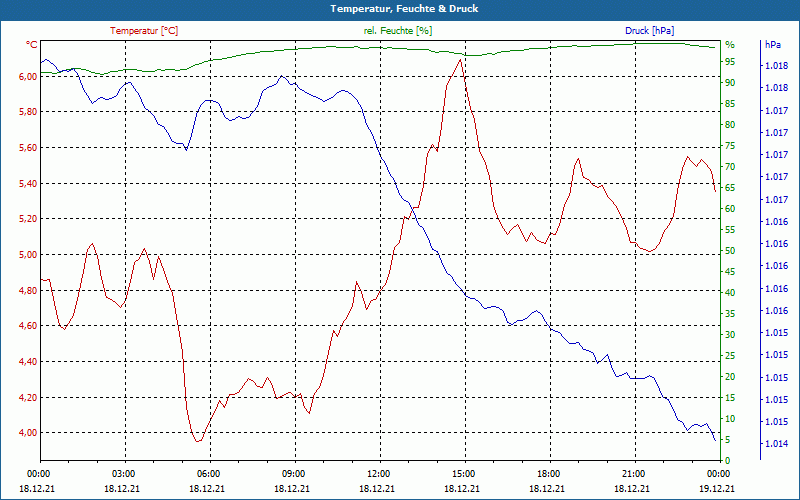The width and height of the screenshot is (800, 500).
Task: Click the green humidity axis value 95
Action: [730, 62]
